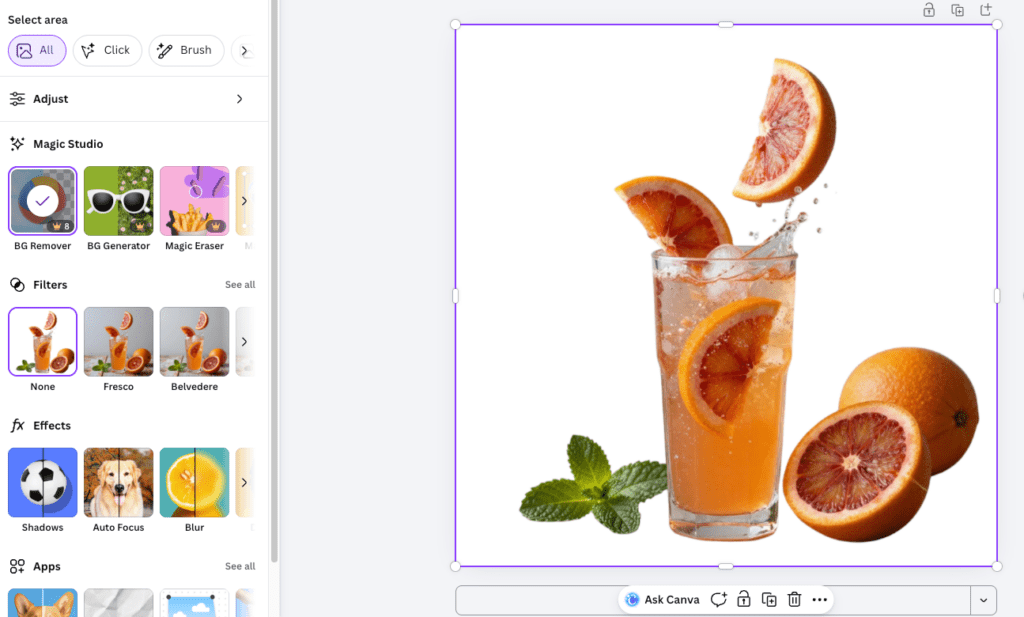Delete the image with the trash icon

click(794, 600)
